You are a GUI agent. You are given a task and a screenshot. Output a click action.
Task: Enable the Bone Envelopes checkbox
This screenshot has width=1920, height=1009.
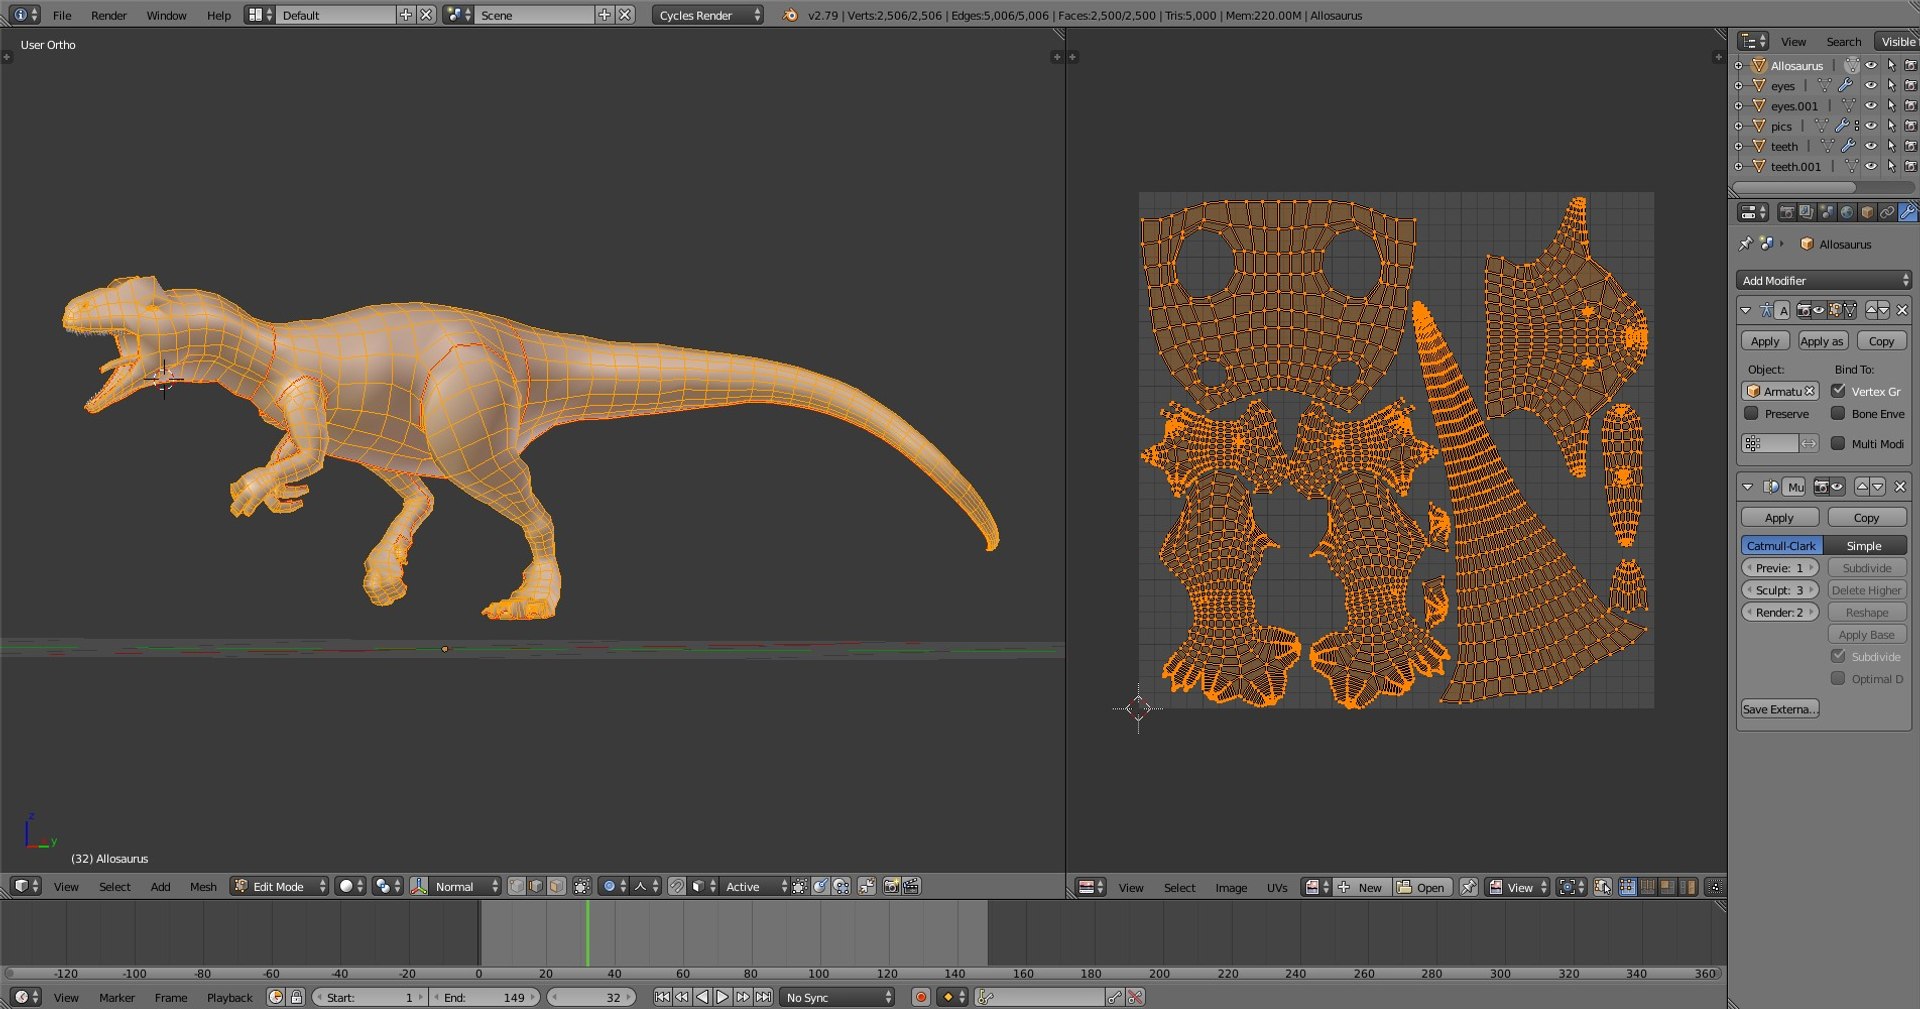(1838, 413)
